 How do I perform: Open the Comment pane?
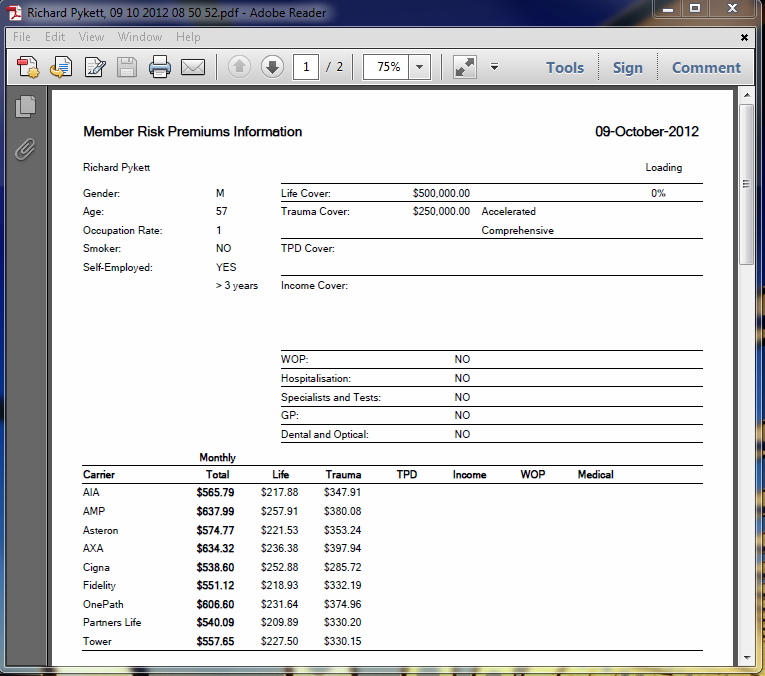706,67
